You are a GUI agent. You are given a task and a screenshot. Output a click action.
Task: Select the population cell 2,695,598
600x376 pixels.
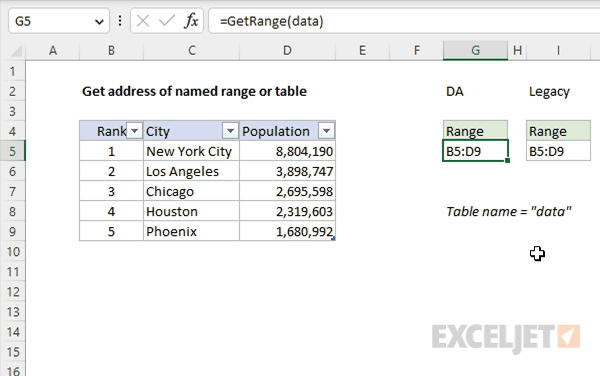tap(287, 191)
